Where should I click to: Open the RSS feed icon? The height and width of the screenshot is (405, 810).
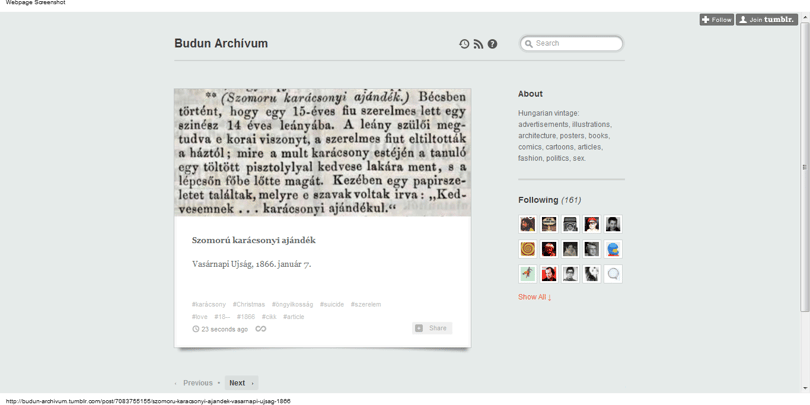[x=478, y=44]
